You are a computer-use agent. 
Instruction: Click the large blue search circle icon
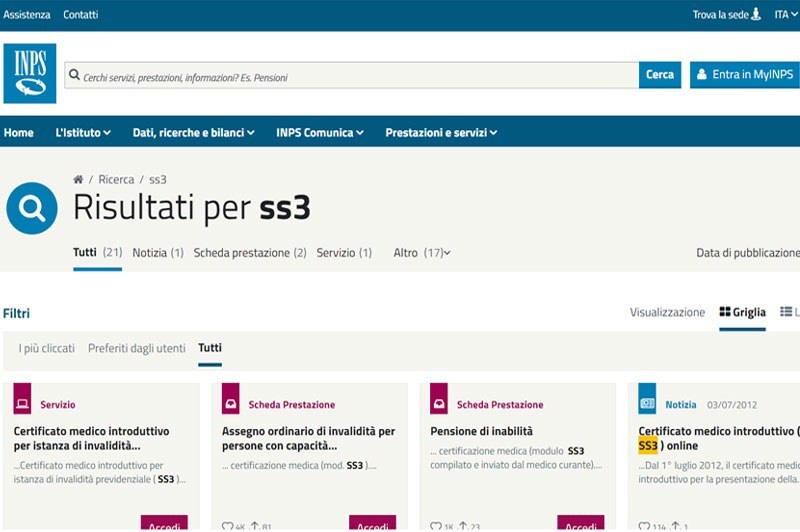(32, 208)
